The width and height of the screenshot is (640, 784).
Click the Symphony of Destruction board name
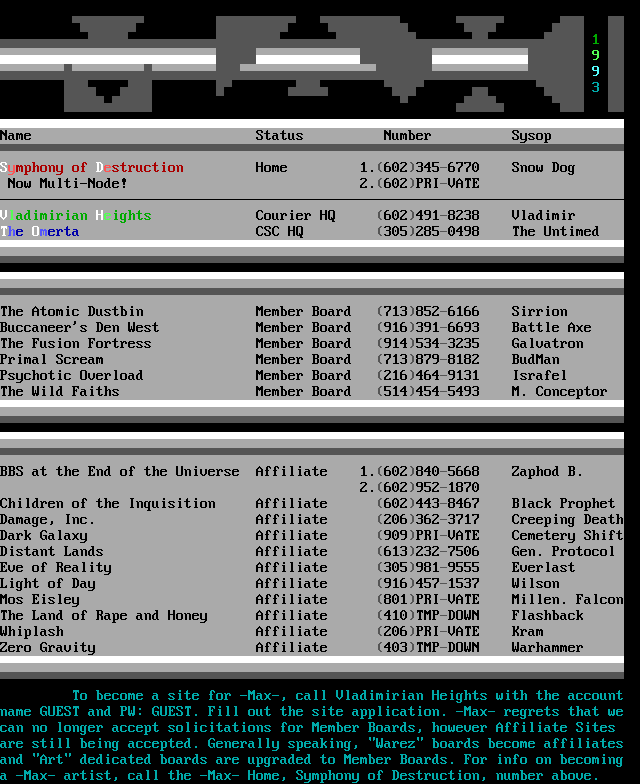[92, 168]
